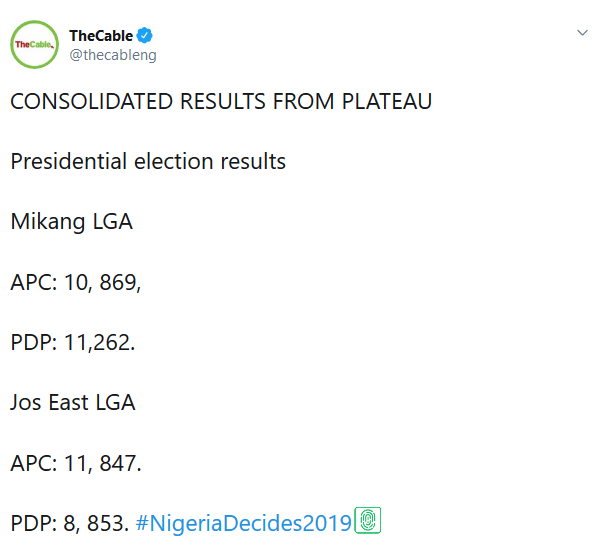Visit the @thecableng handle
The image size is (600, 549).
point(112,55)
